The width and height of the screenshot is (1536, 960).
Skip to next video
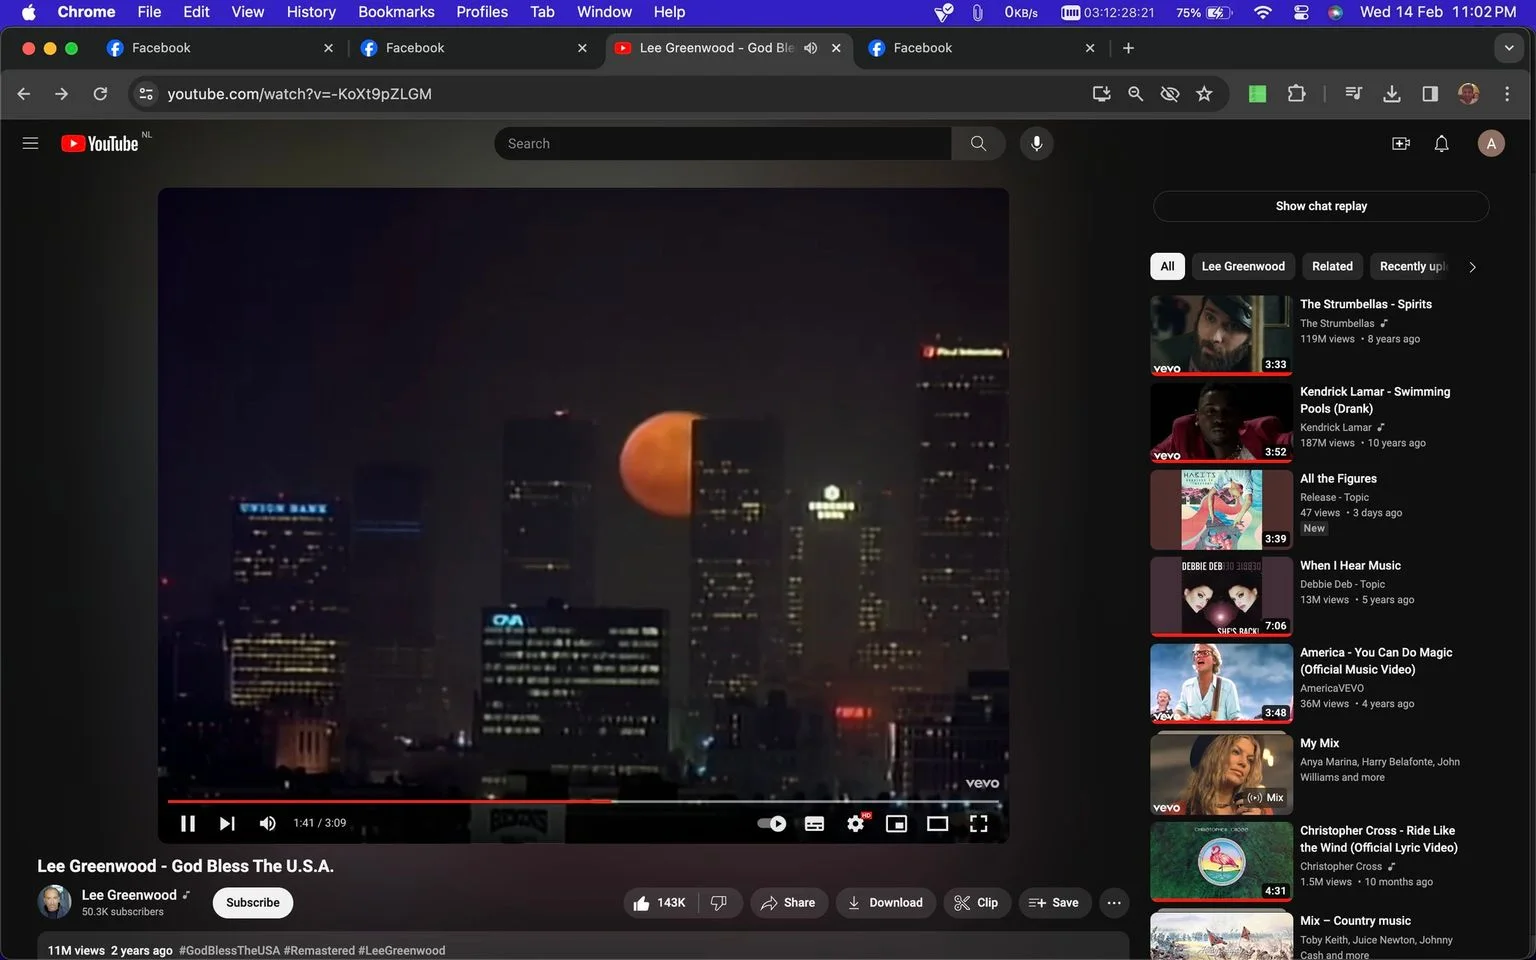[227, 823]
